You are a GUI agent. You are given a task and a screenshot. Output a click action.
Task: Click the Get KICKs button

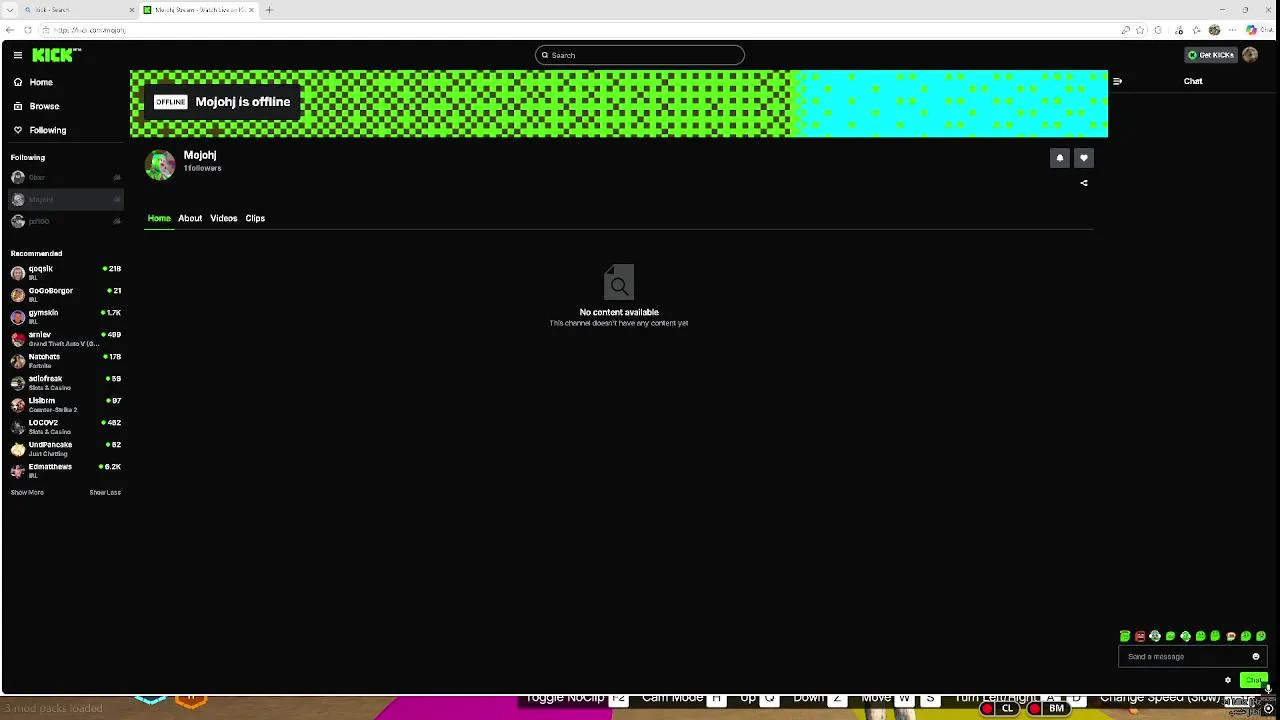coord(1210,55)
